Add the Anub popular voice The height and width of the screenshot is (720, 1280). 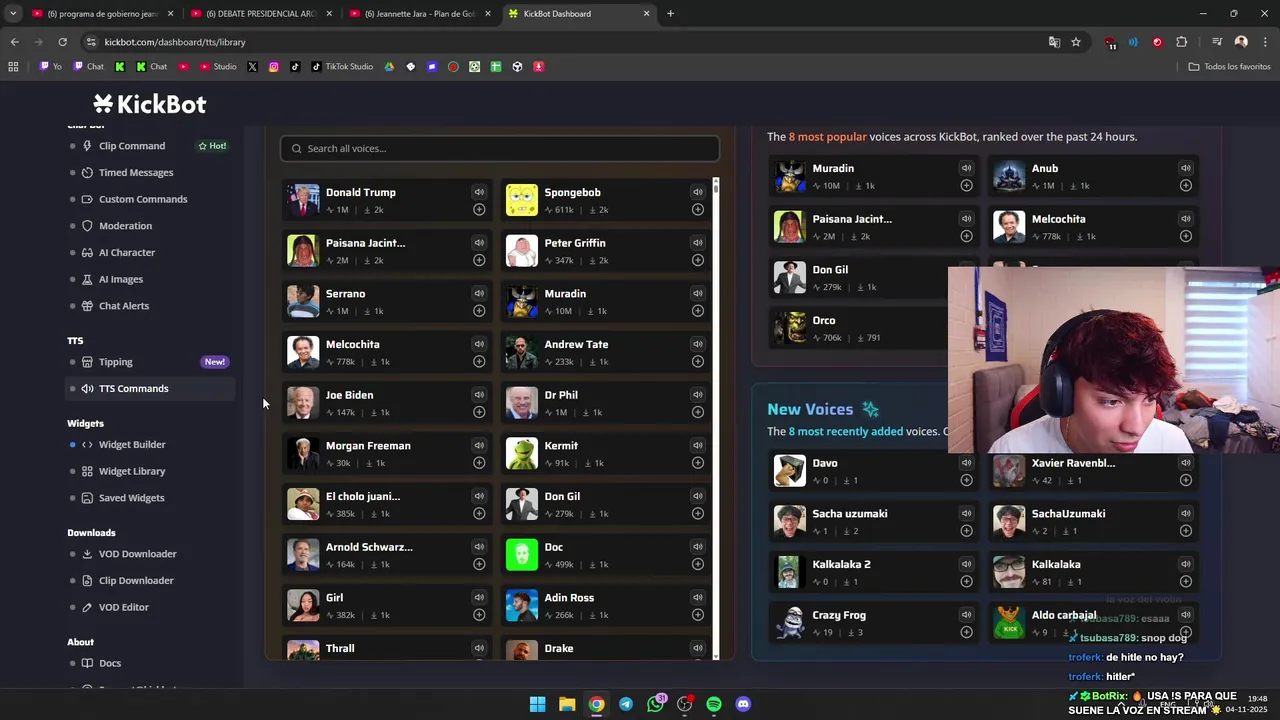[x=1185, y=185]
